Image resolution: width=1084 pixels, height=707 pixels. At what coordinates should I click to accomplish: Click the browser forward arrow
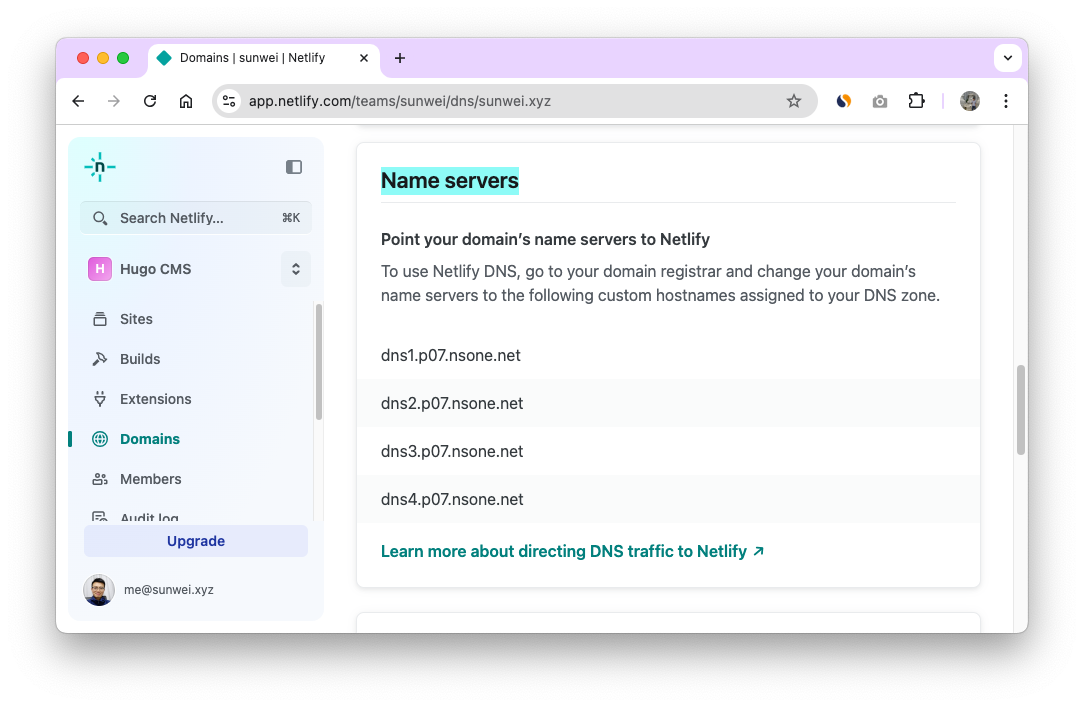point(114,102)
